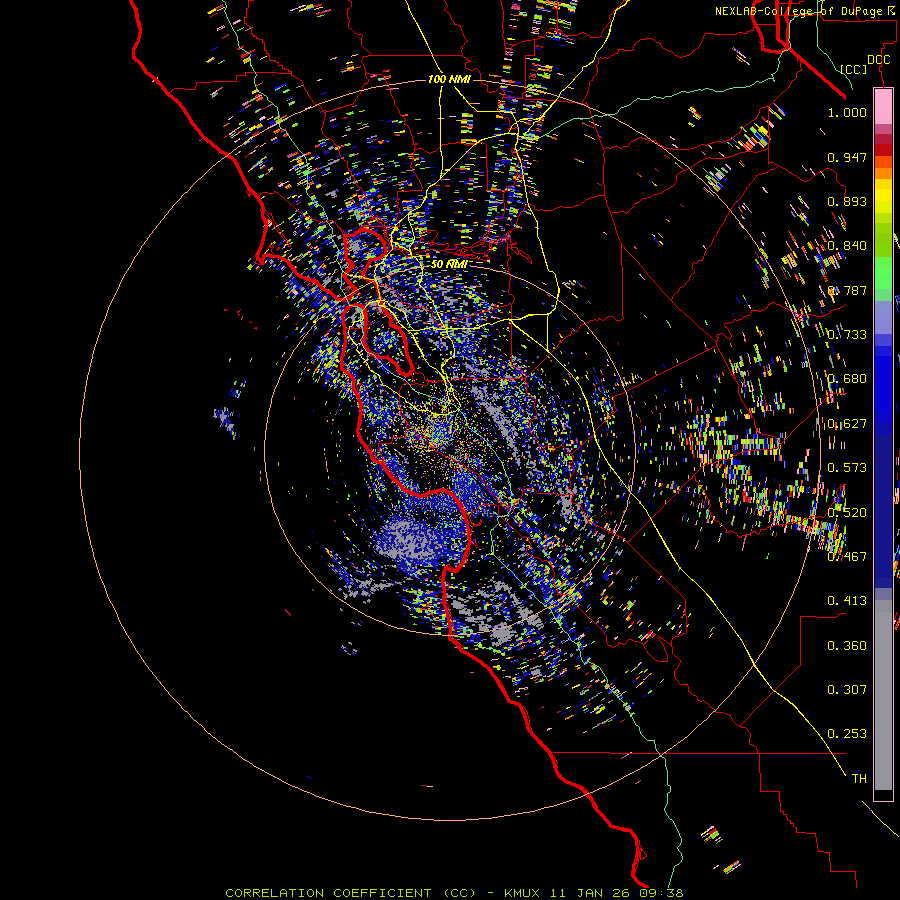The image size is (900, 900).
Task: Click the KMUX station identifier in caption
Action: [x=524, y=893]
